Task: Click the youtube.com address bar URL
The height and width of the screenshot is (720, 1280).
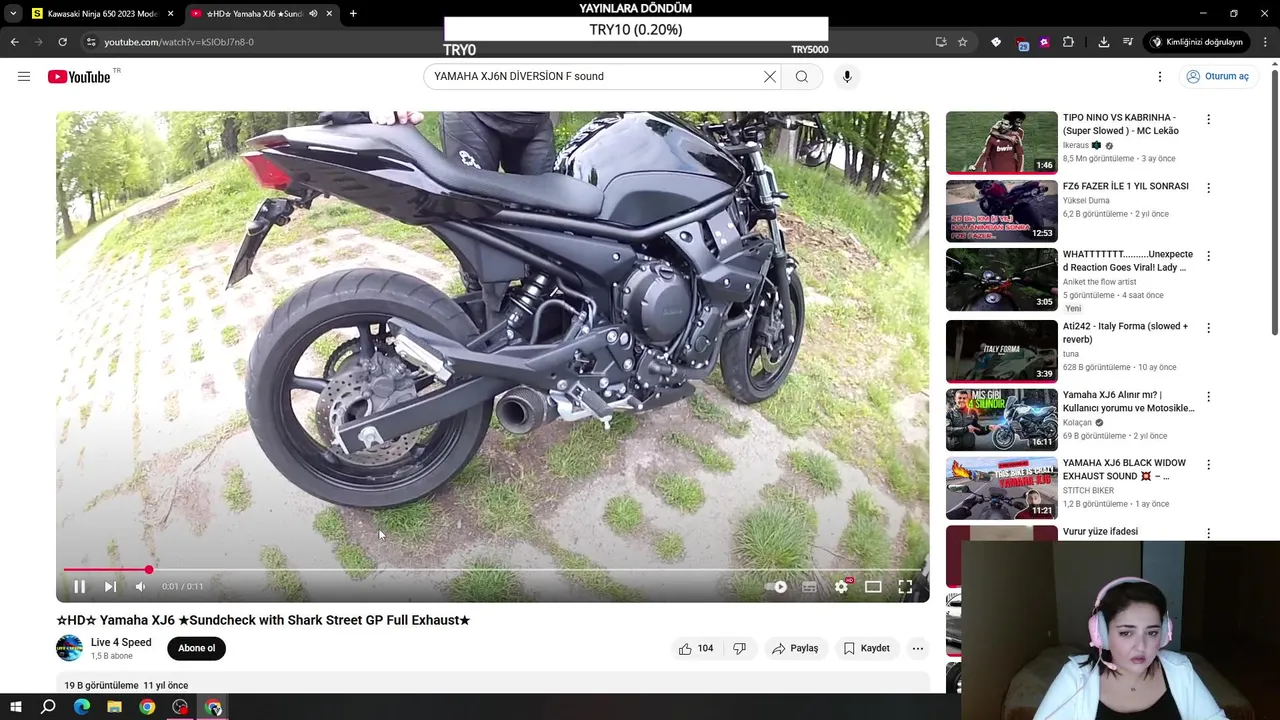Action: (179, 42)
